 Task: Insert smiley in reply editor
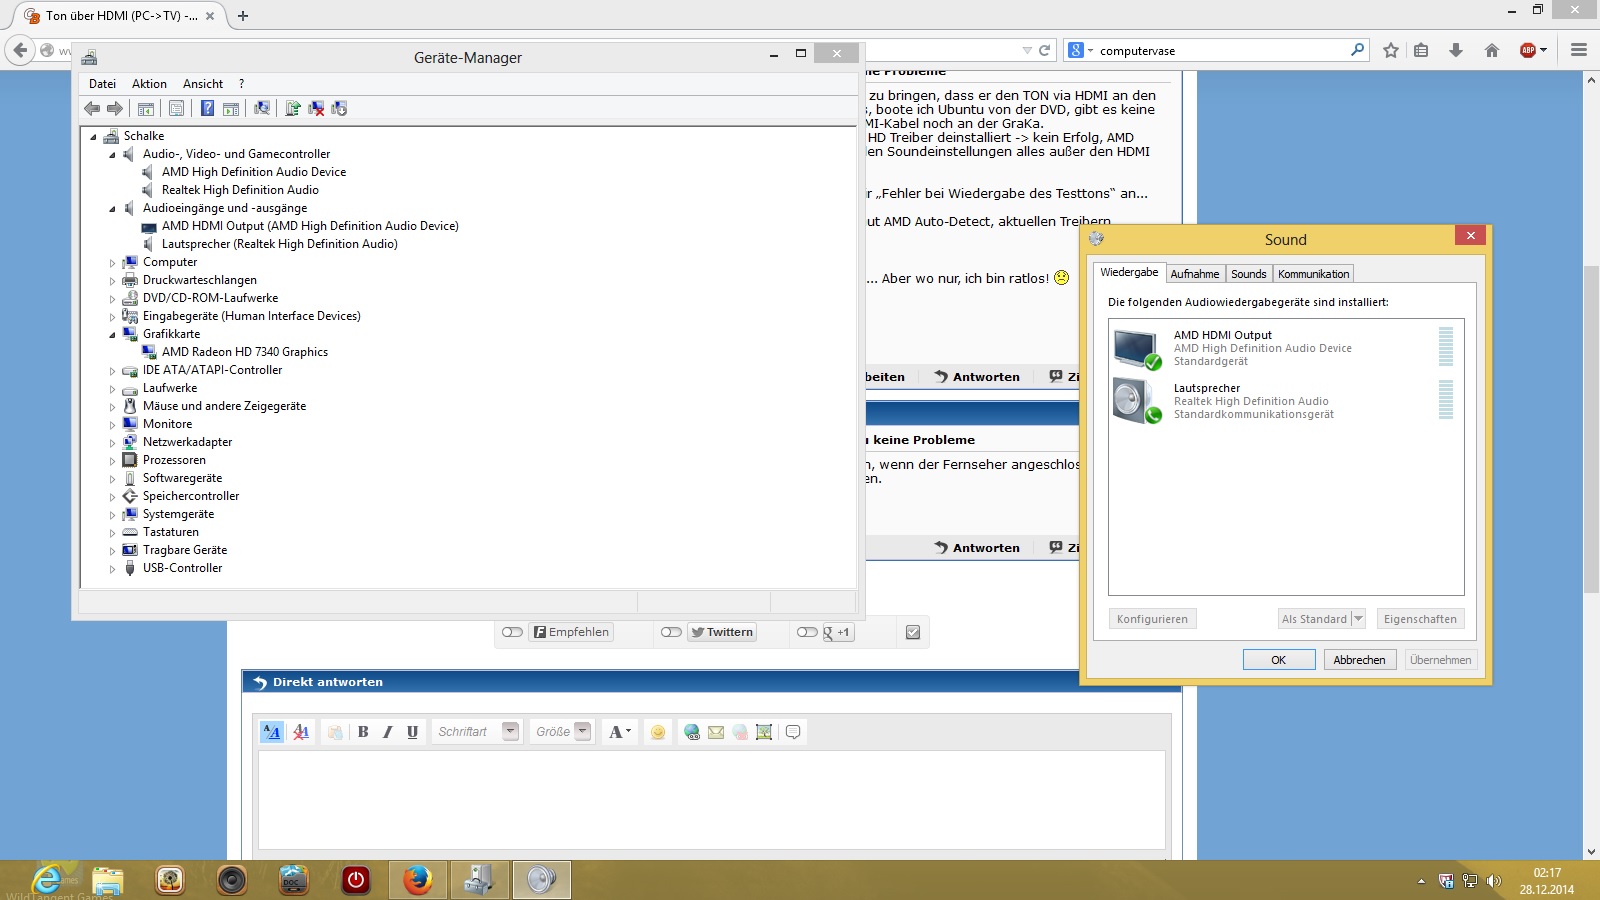tap(658, 732)
